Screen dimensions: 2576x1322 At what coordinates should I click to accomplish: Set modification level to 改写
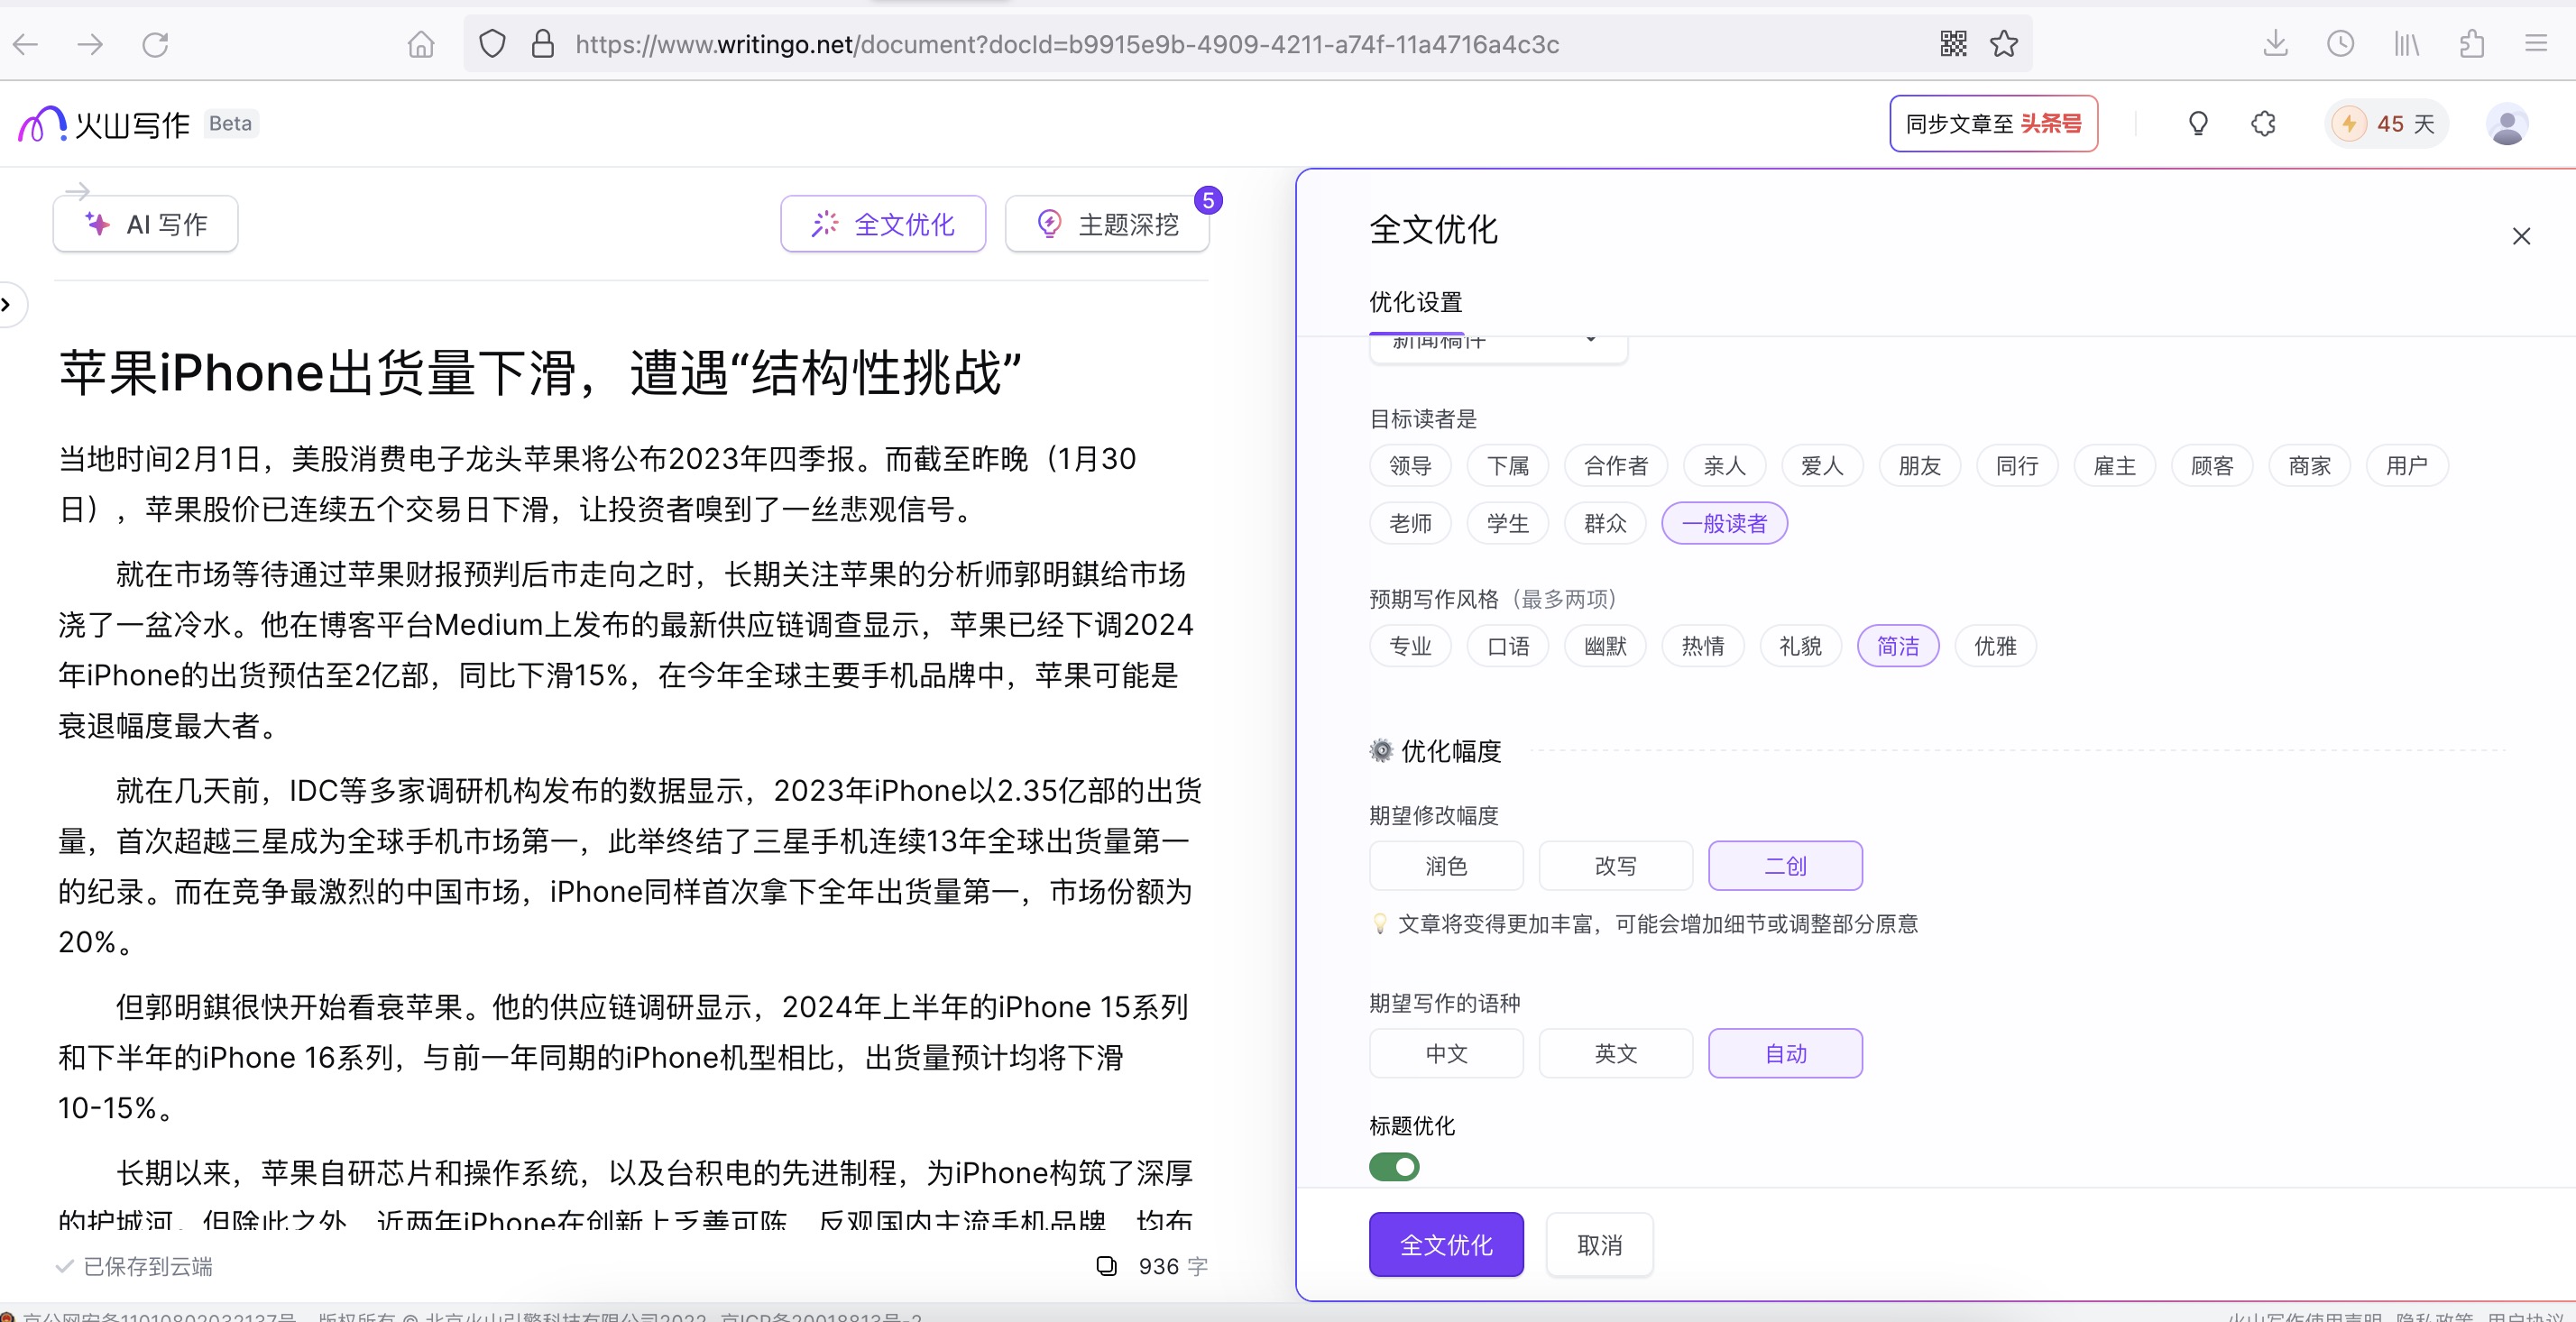click(1615, 865)
